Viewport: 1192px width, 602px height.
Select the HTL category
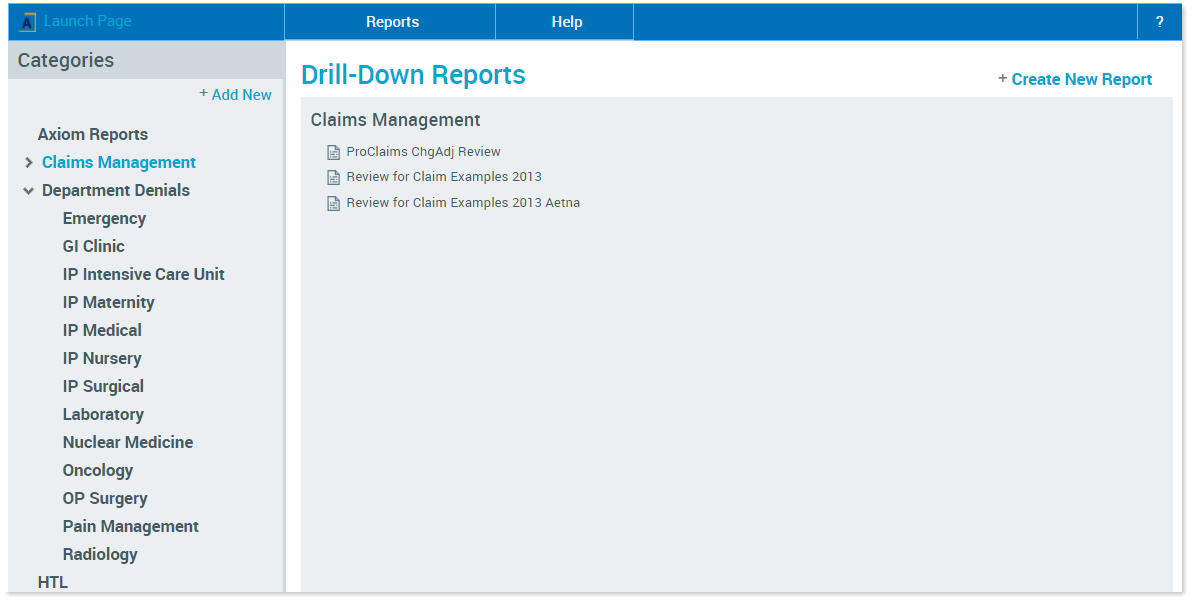[53, 581]
